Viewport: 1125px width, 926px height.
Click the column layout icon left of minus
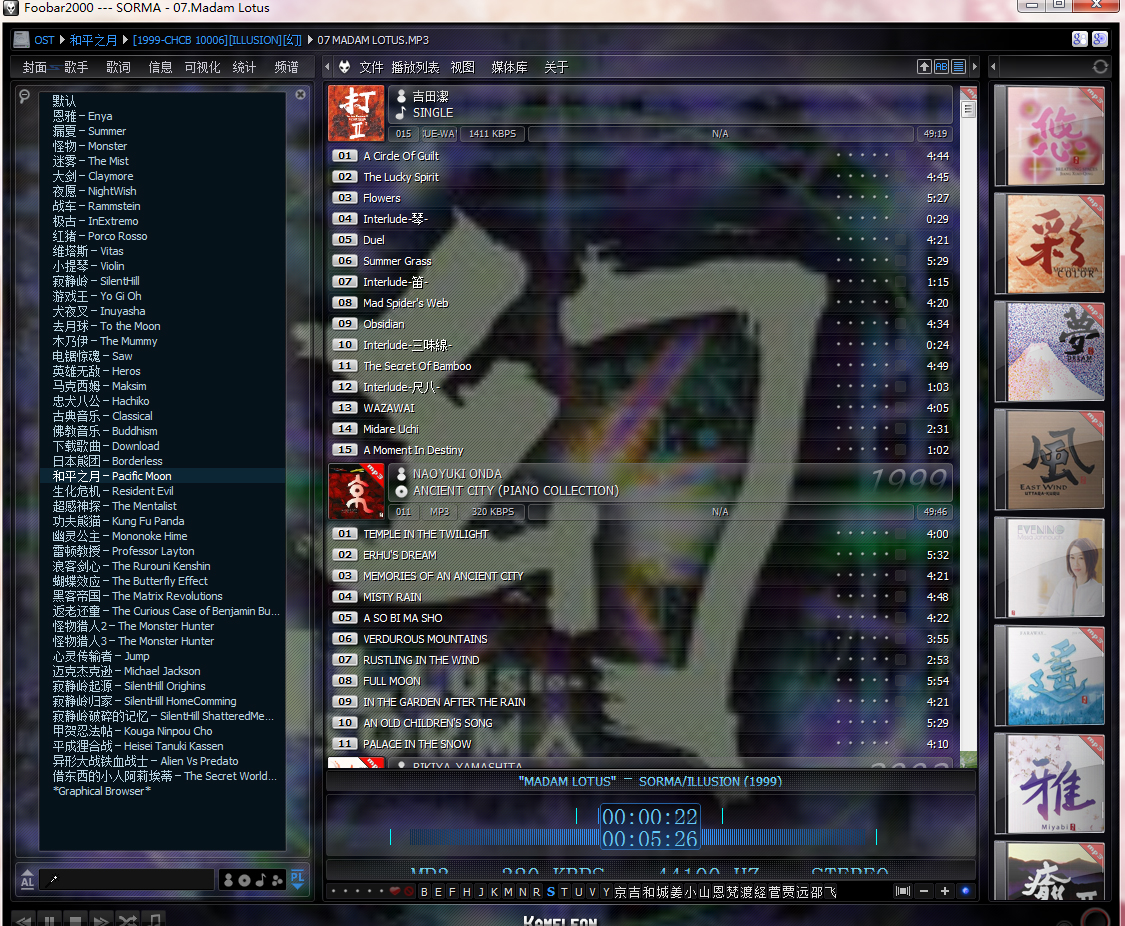click(903, 891)
